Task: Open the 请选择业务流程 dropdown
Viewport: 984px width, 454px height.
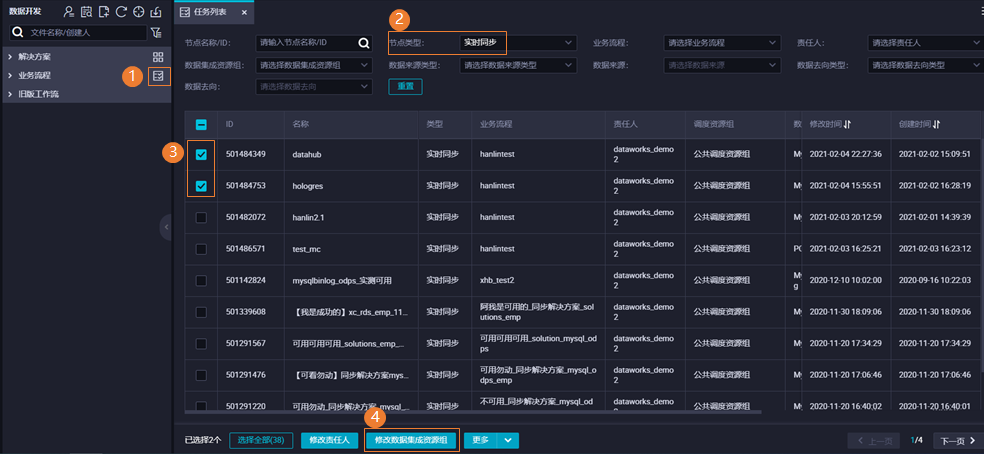Action: tap(722, 43)
